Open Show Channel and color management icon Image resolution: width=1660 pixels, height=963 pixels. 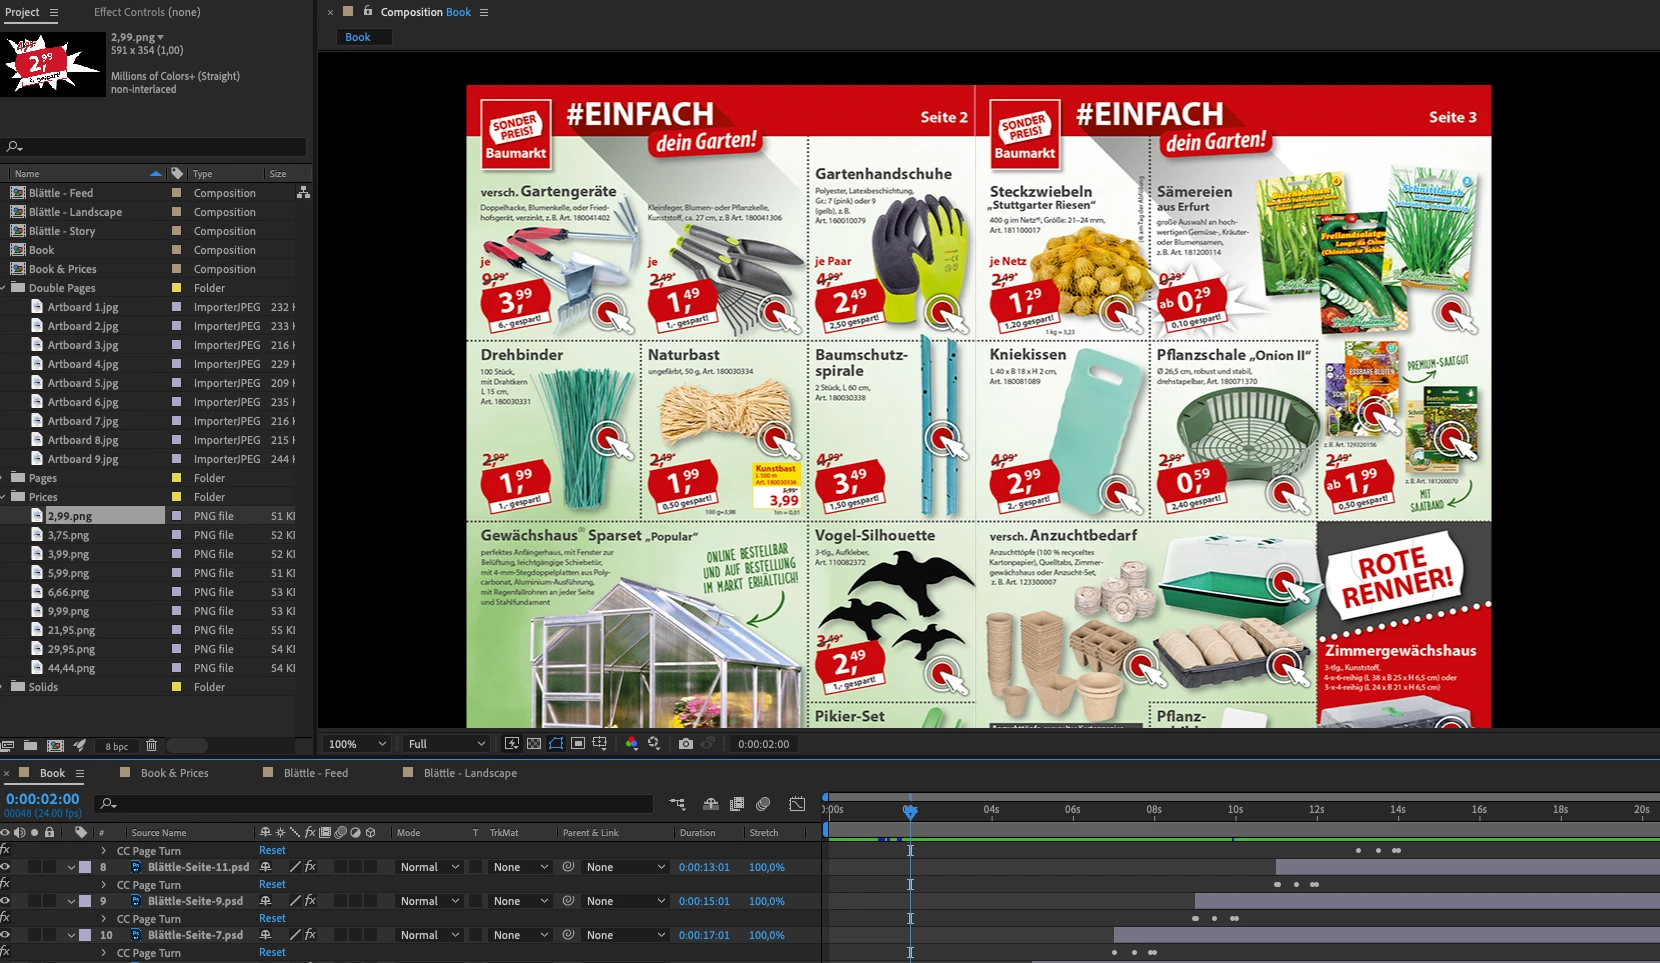(631, 743)
